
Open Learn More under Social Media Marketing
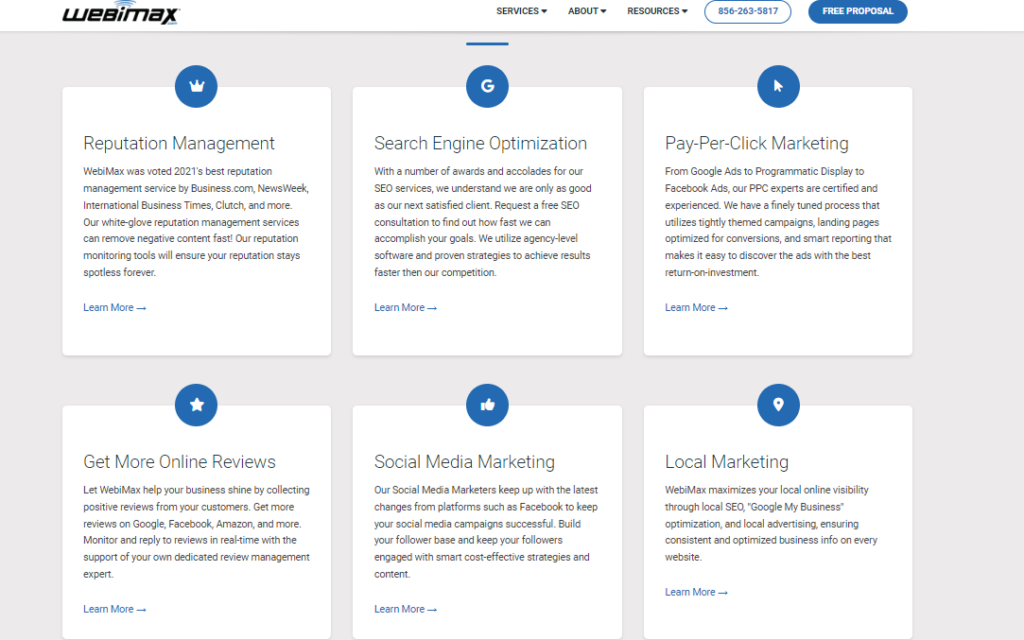(x=405, y=609)
